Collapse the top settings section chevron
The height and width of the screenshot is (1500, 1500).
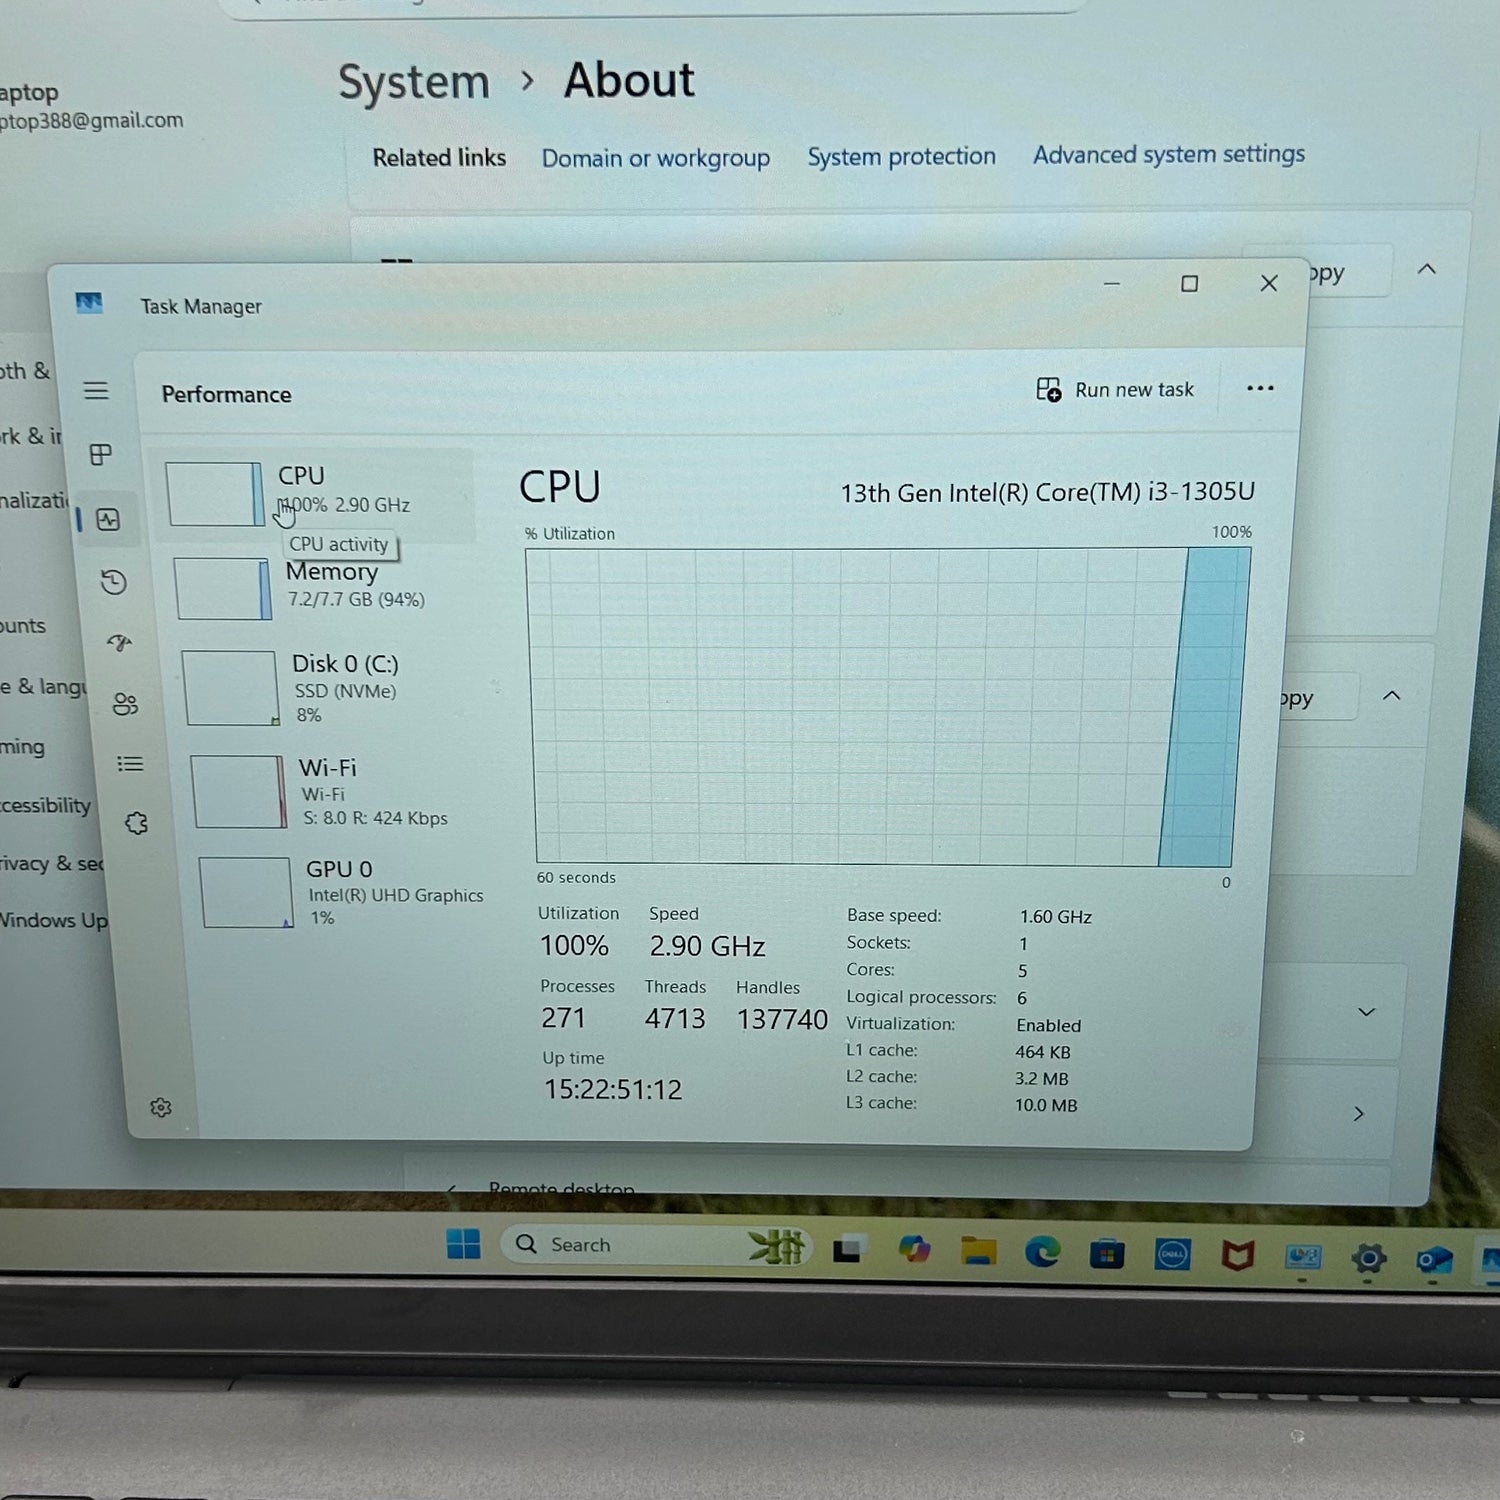pos(1427,269)
